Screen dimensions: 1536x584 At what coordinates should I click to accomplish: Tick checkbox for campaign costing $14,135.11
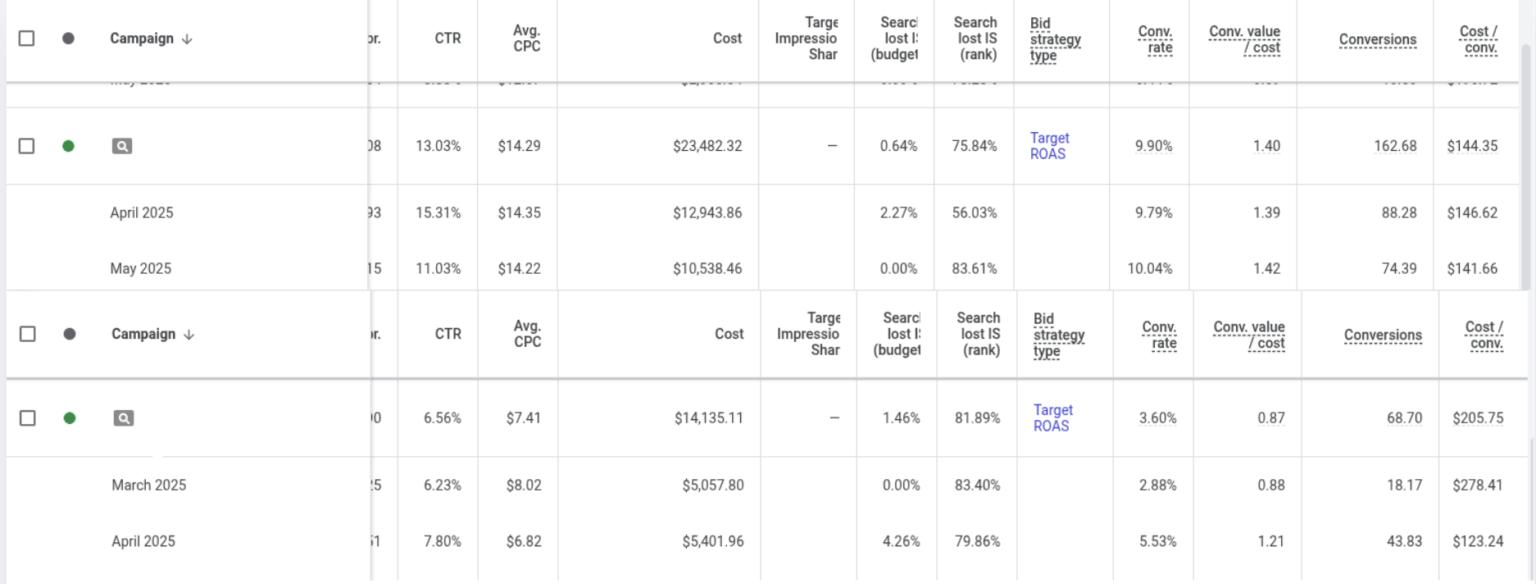(x=28, y=418)
